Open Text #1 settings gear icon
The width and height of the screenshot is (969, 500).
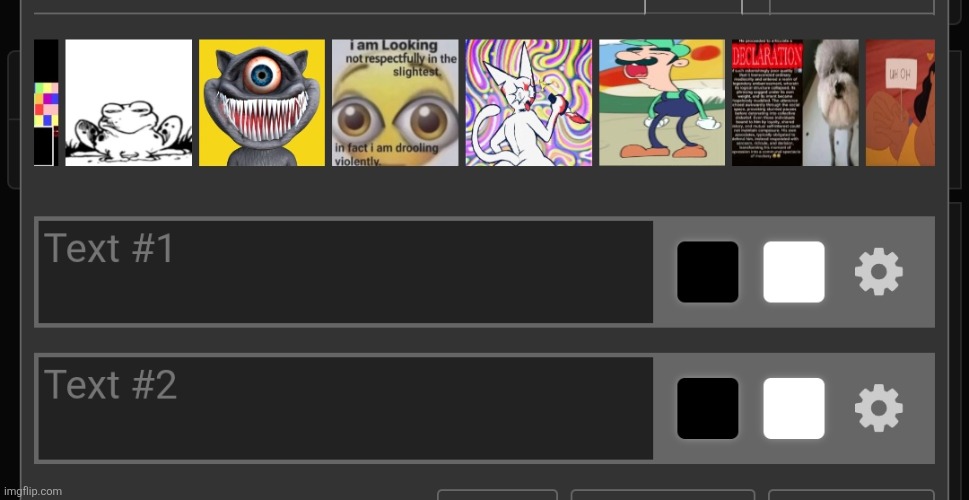tap(879, 272)
